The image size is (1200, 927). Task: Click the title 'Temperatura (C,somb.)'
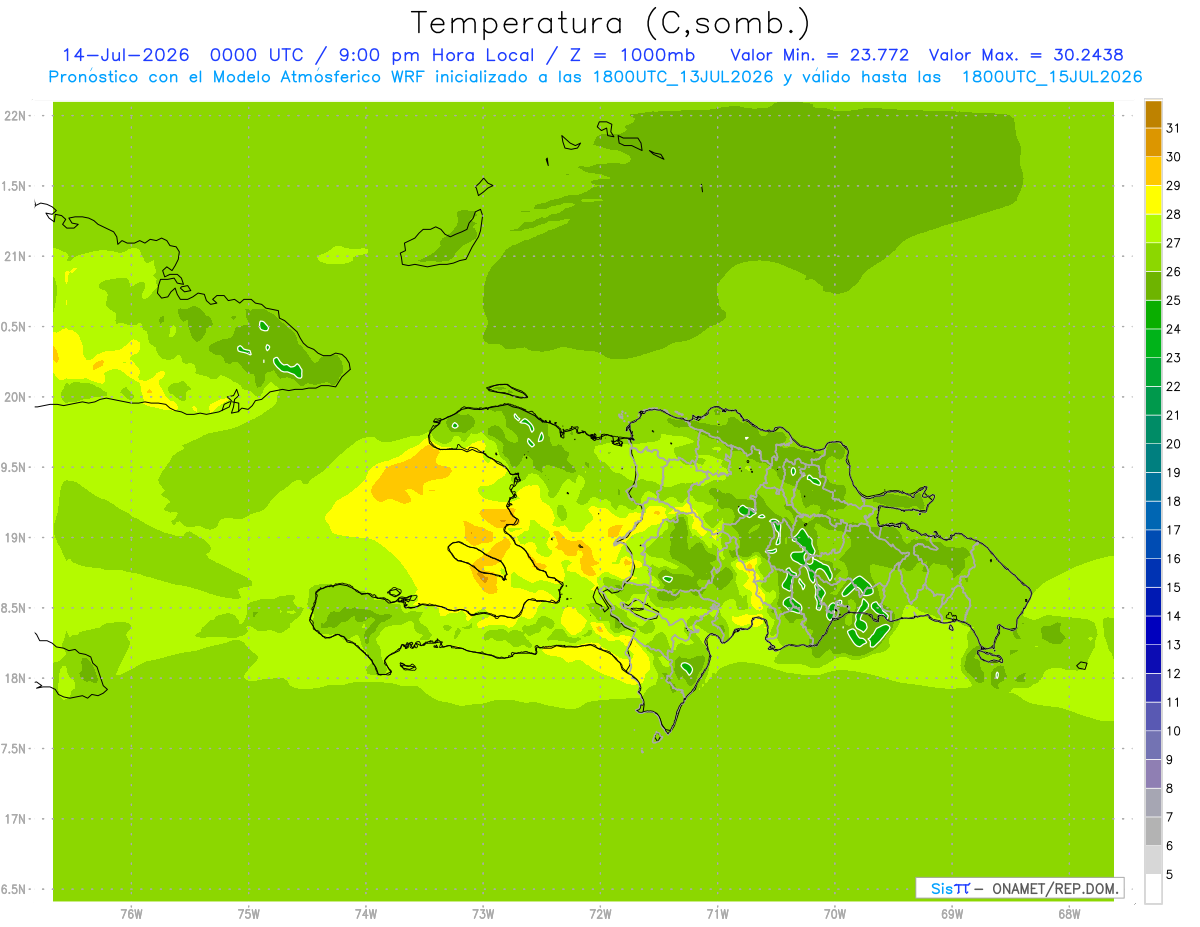[x=610, y=23]
